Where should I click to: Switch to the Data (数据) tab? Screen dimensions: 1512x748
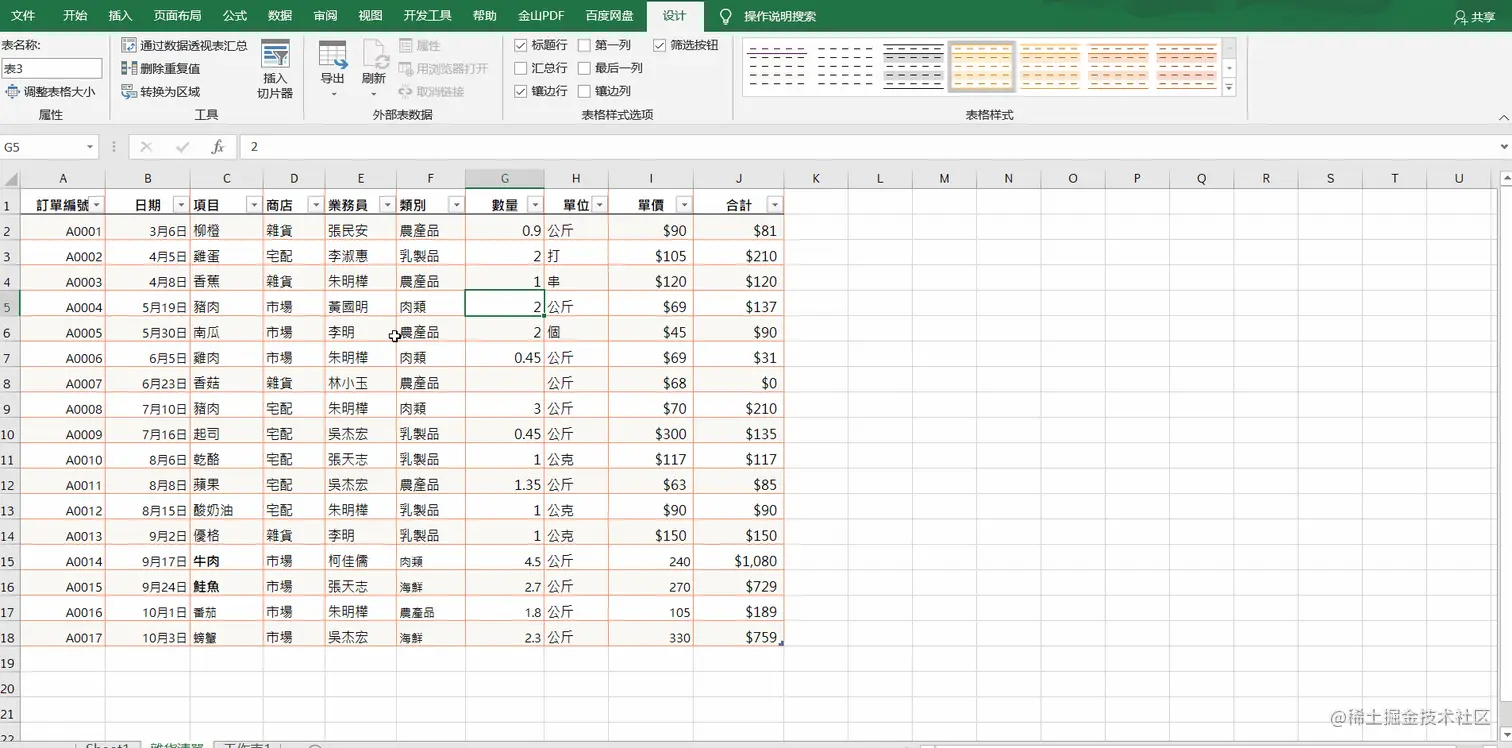click(x=280, y=16)
